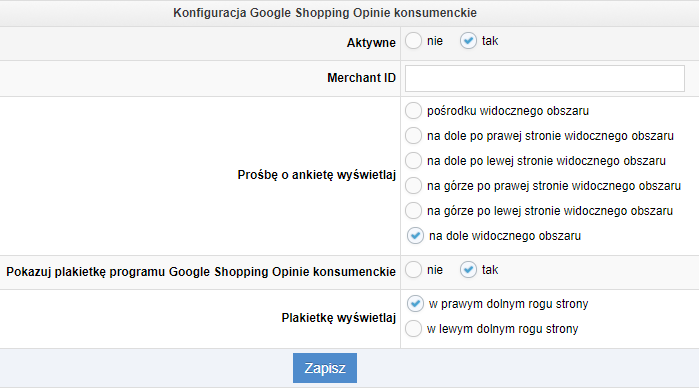
Task: Choose 'na dole po lewej stronie widocznego obszaru'
Action: (x=413, y=161)
